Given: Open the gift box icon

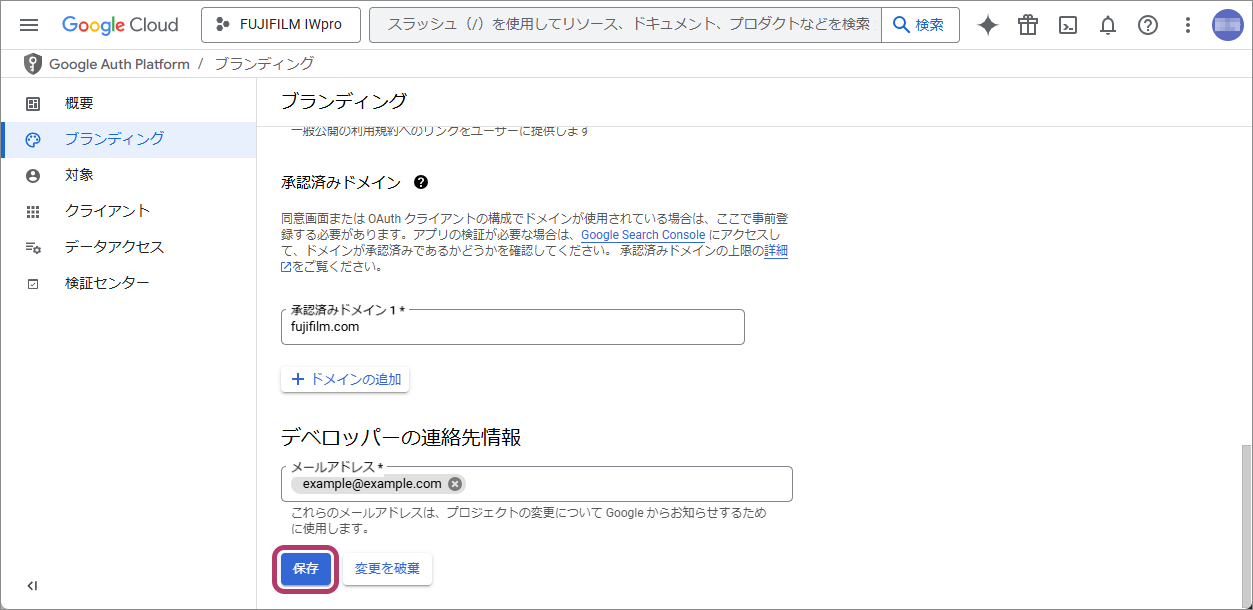Looking at the screenshot, I should point(1028,25).
